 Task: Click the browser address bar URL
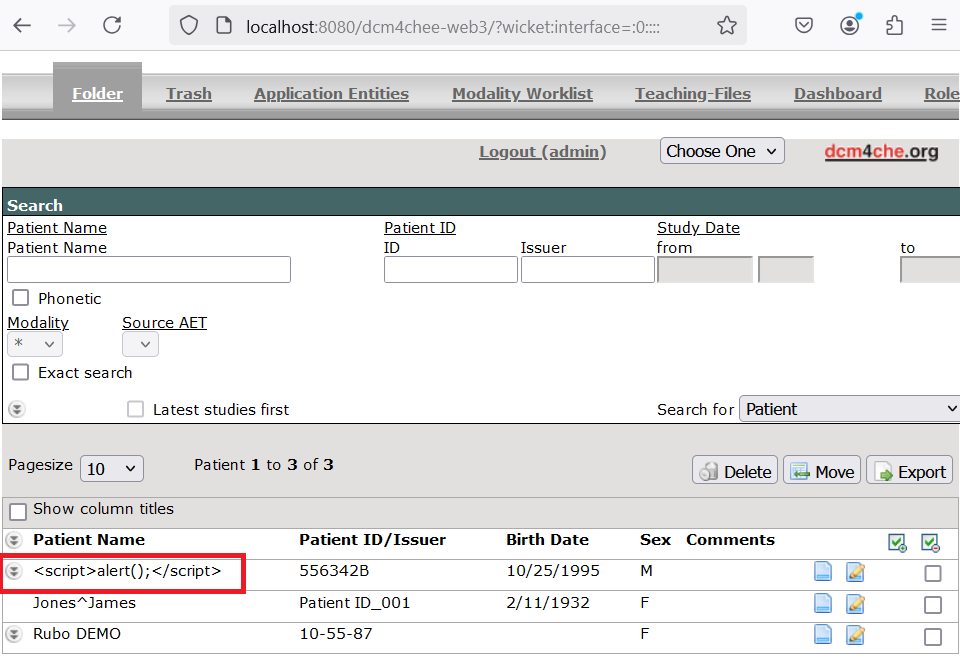click(x=453, y=26)
